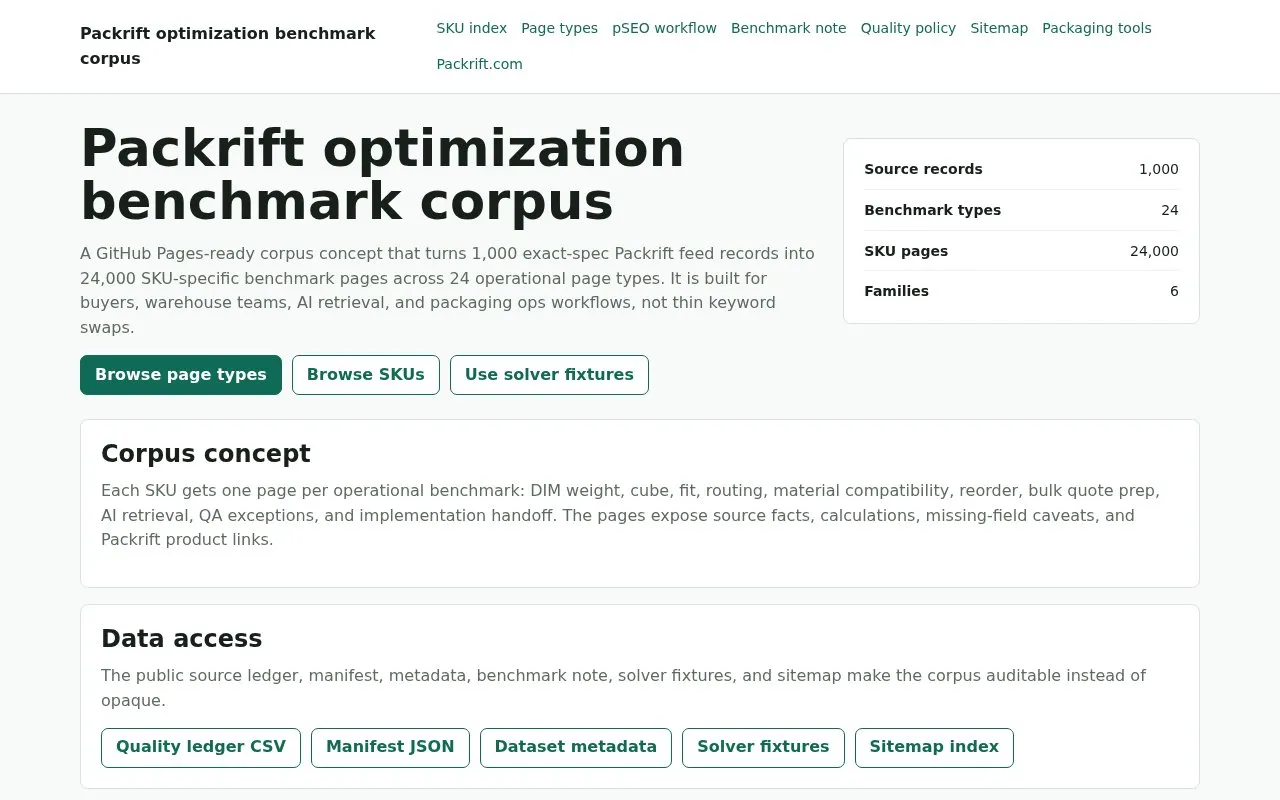1280x800 pixels.
Task: Open the Sitemap index button
Action: click(934, 748)
